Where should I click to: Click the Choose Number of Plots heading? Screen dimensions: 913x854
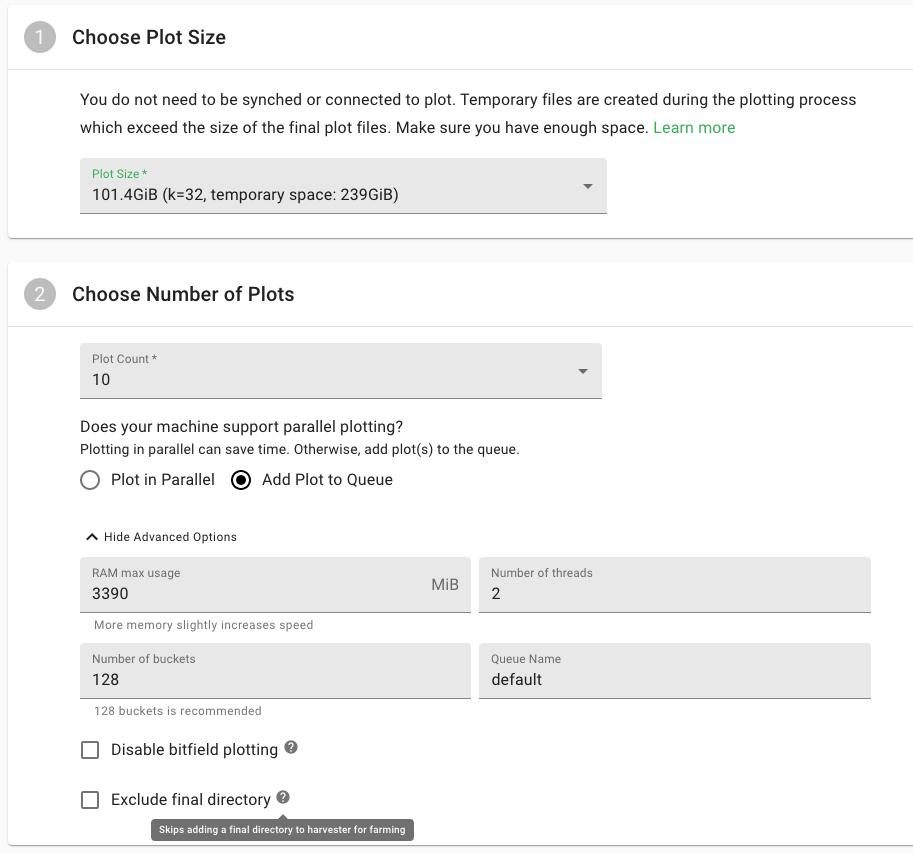[x=183, y=294]
